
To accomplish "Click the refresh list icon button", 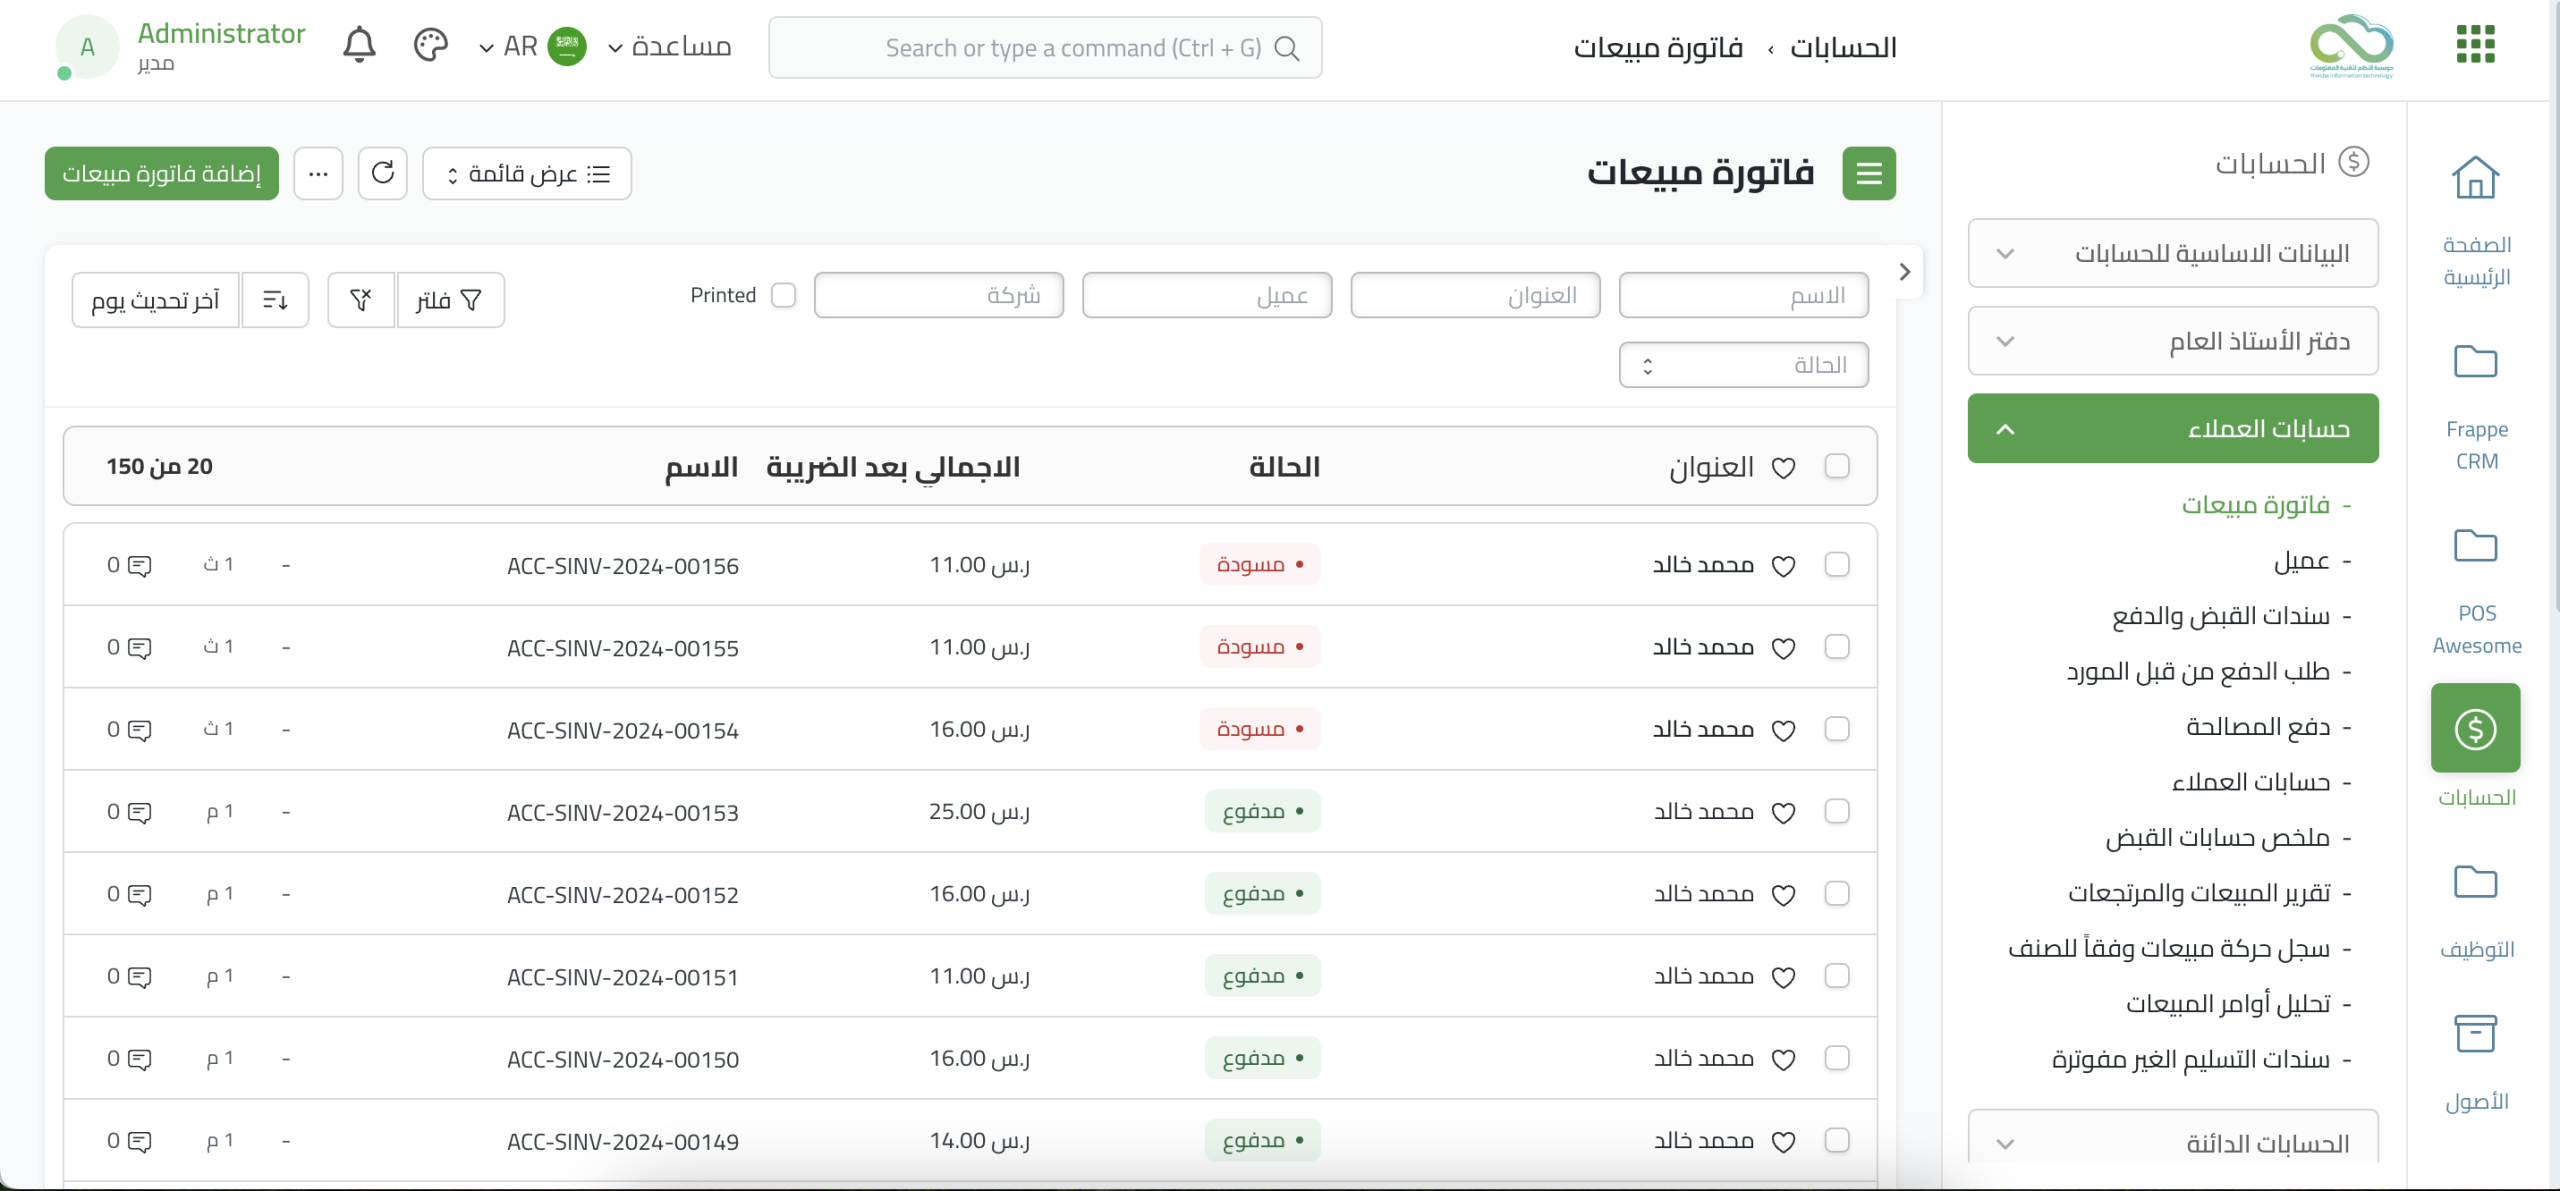I will (x=383, y=173).
